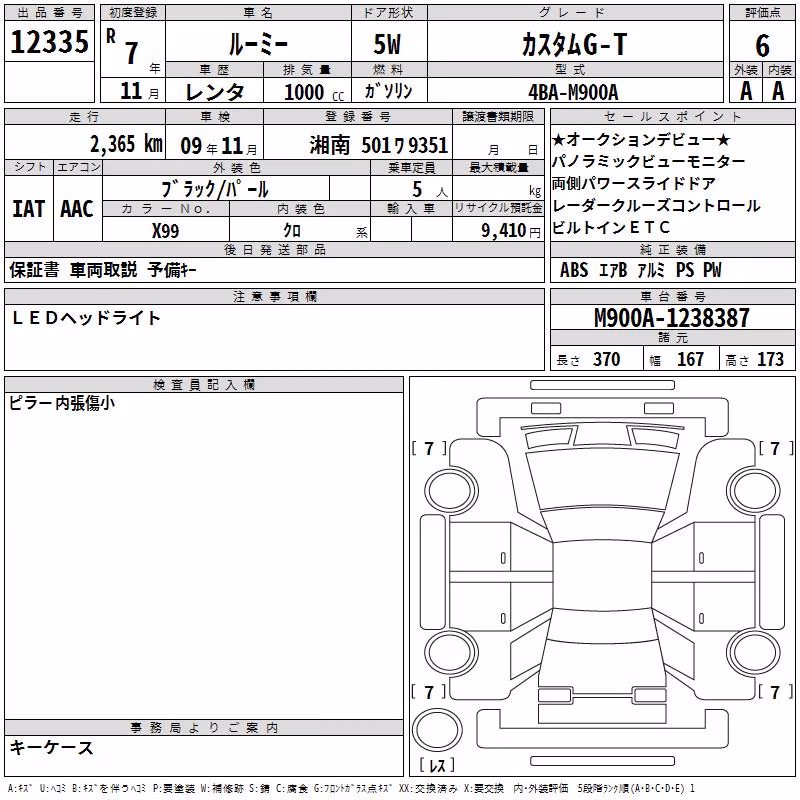
Task: Select the mileage 2,365 km
Action: 126,144
